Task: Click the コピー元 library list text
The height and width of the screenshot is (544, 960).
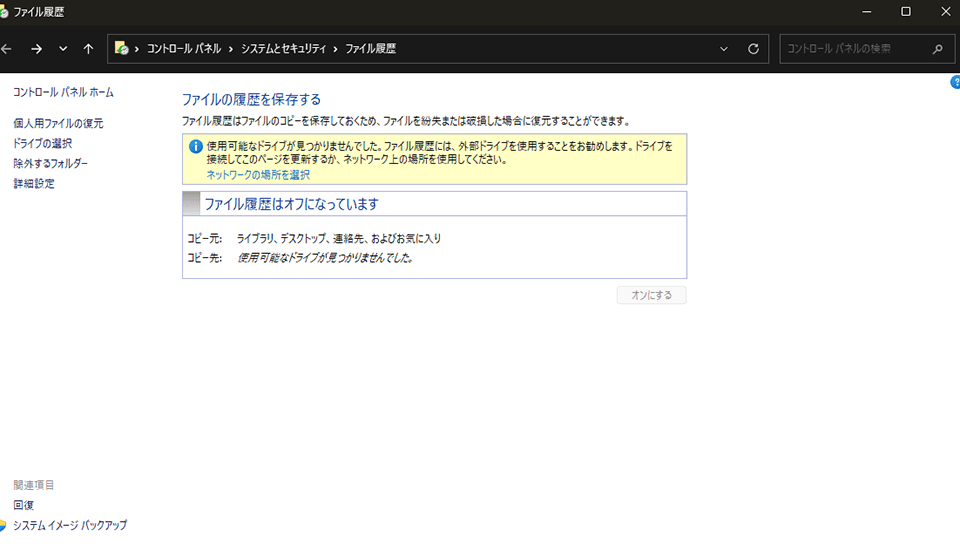Action: pos(339,239)
